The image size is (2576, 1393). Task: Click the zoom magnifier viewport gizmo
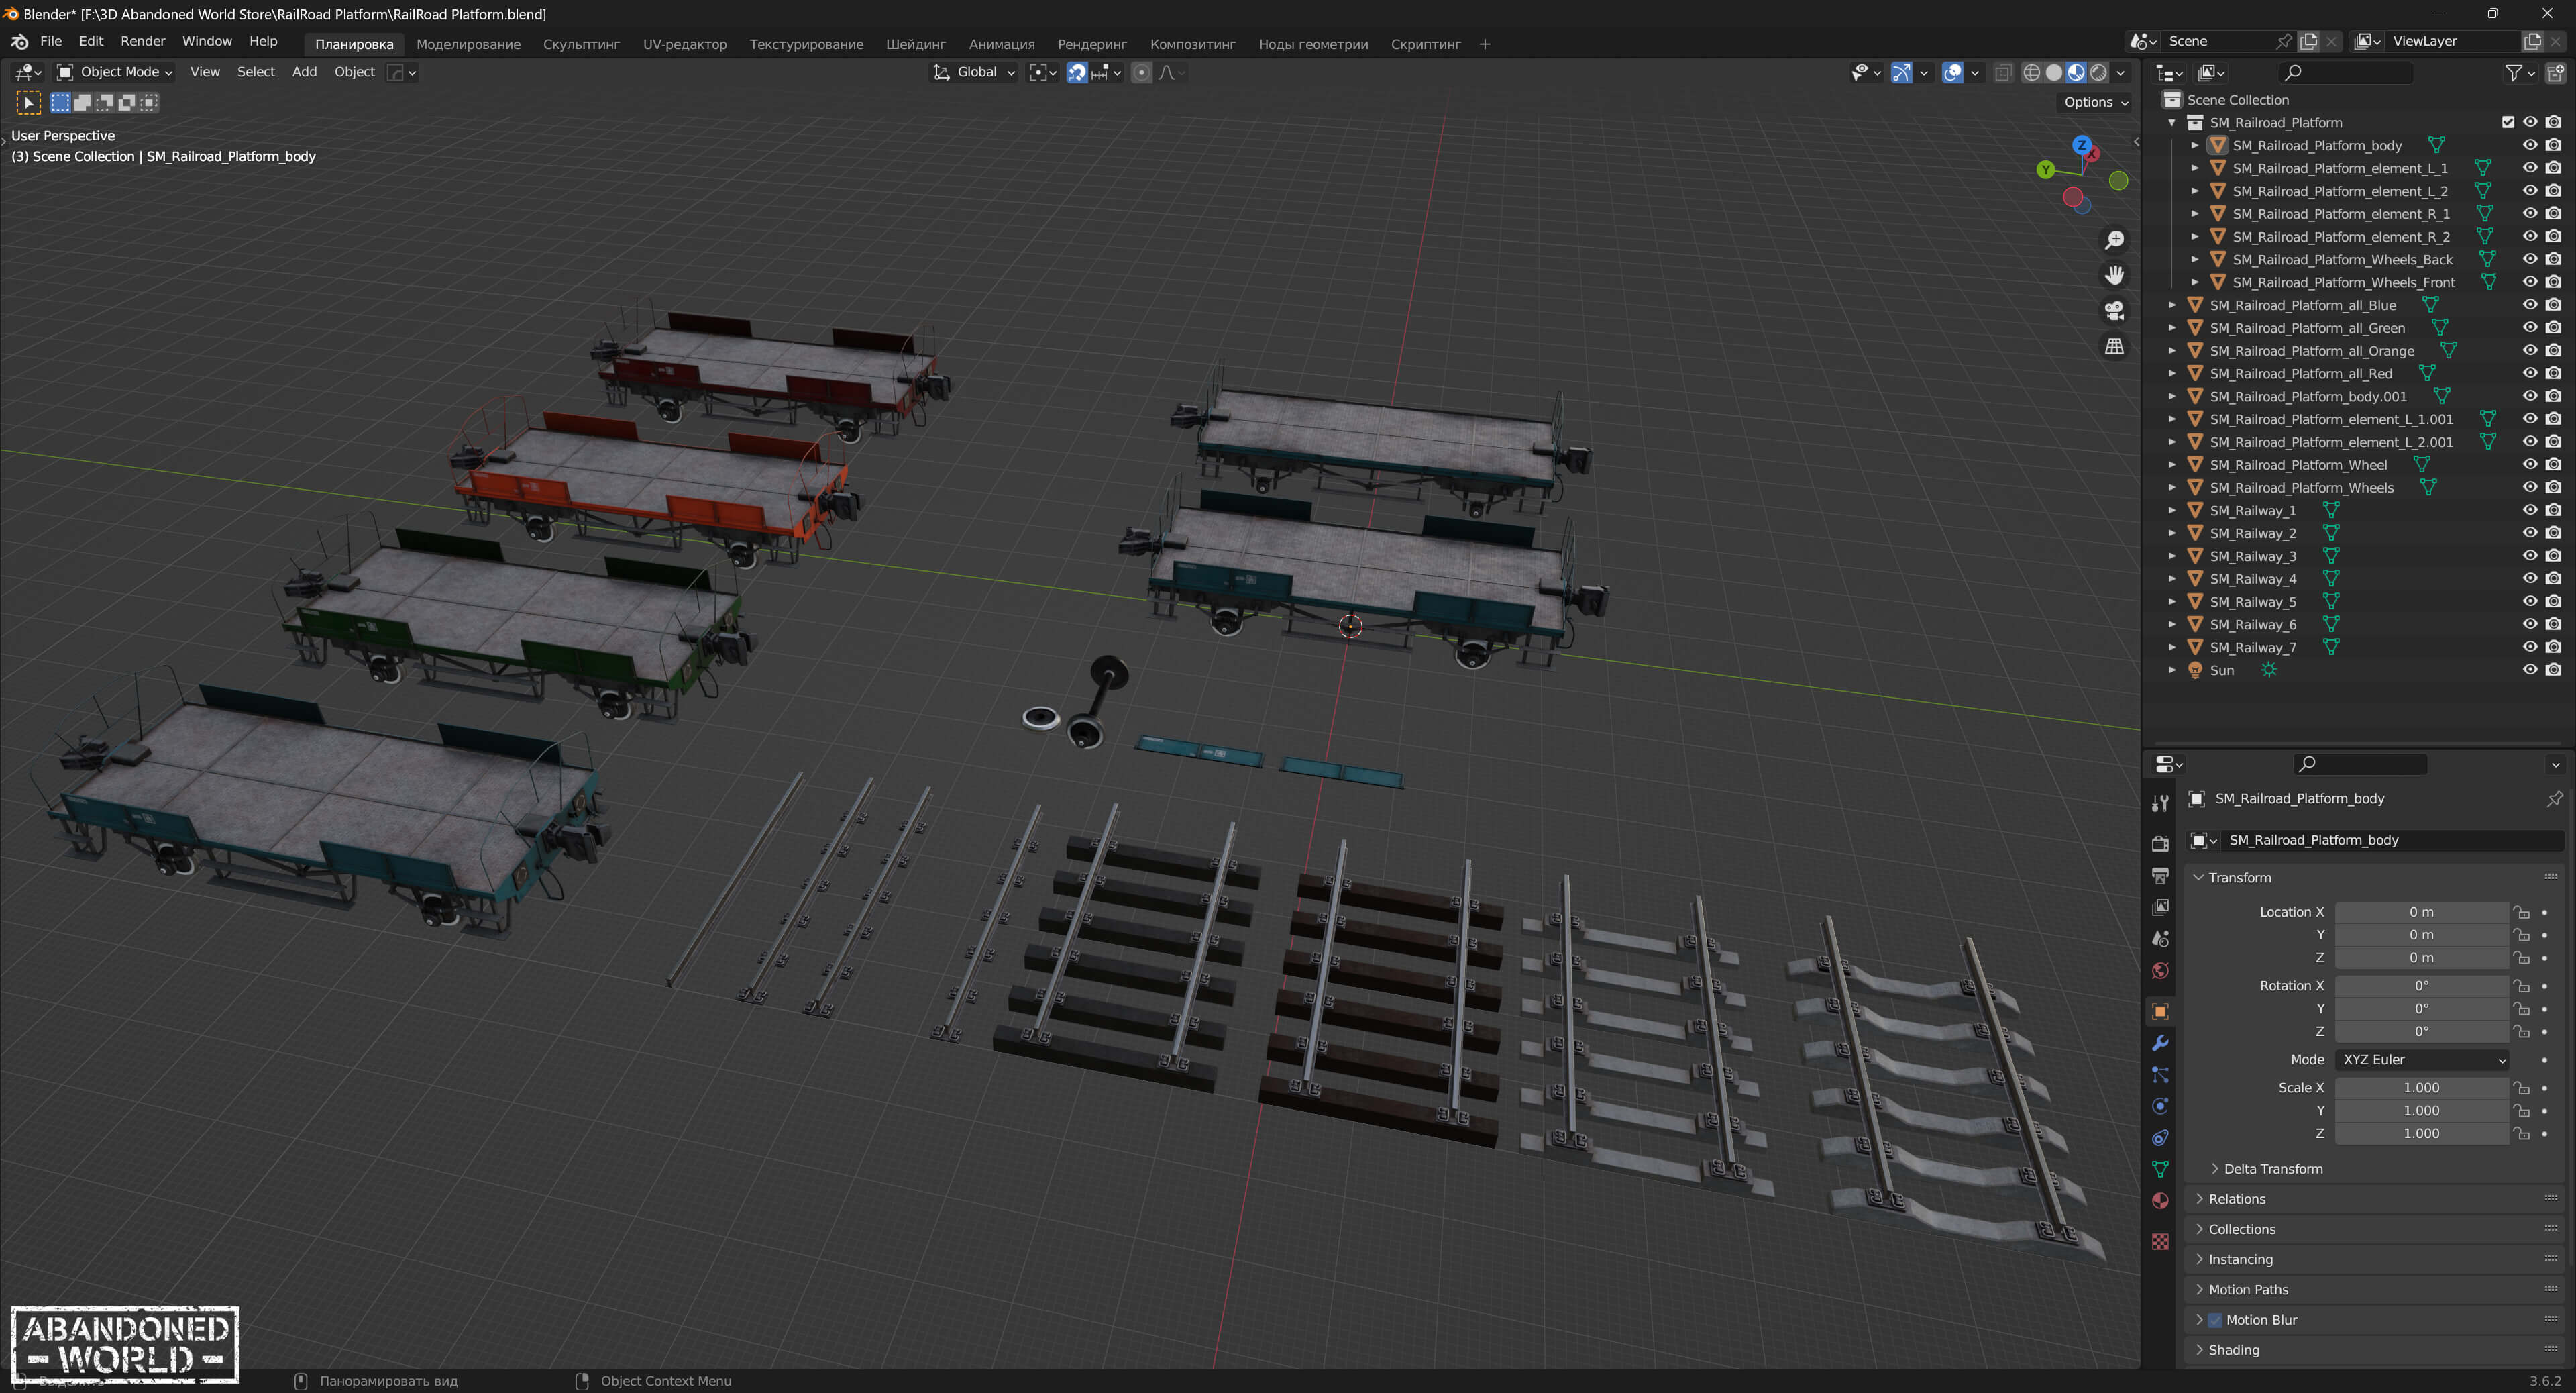[2114, 240]
